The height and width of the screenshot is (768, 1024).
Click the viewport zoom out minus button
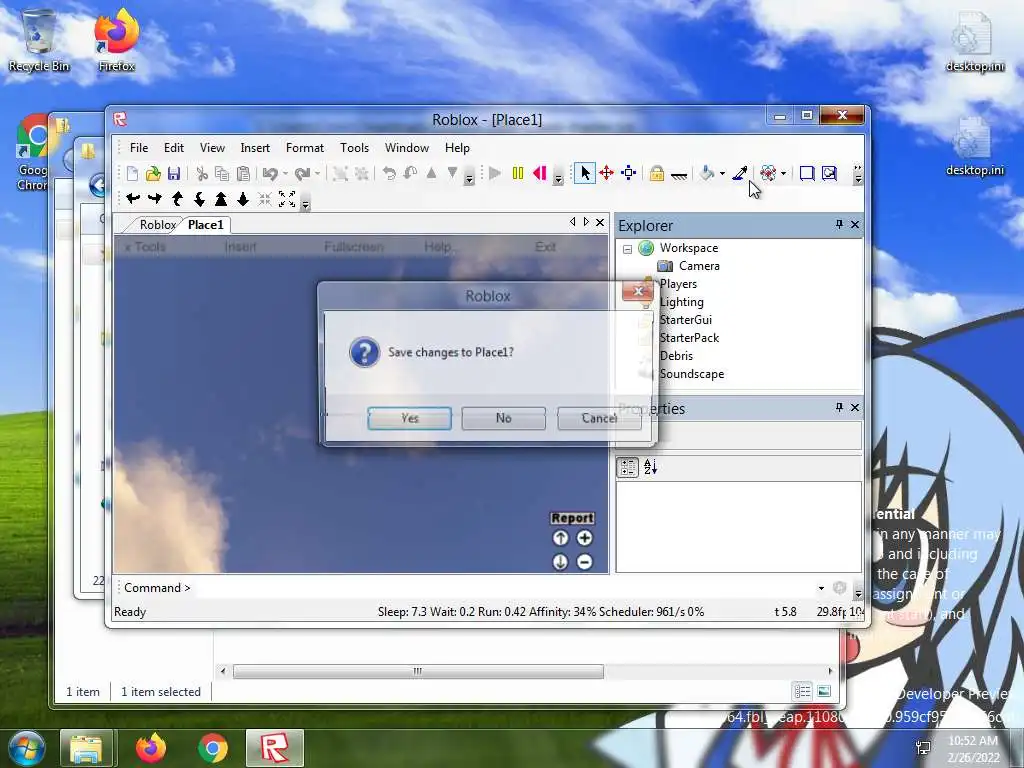[584, 562]
